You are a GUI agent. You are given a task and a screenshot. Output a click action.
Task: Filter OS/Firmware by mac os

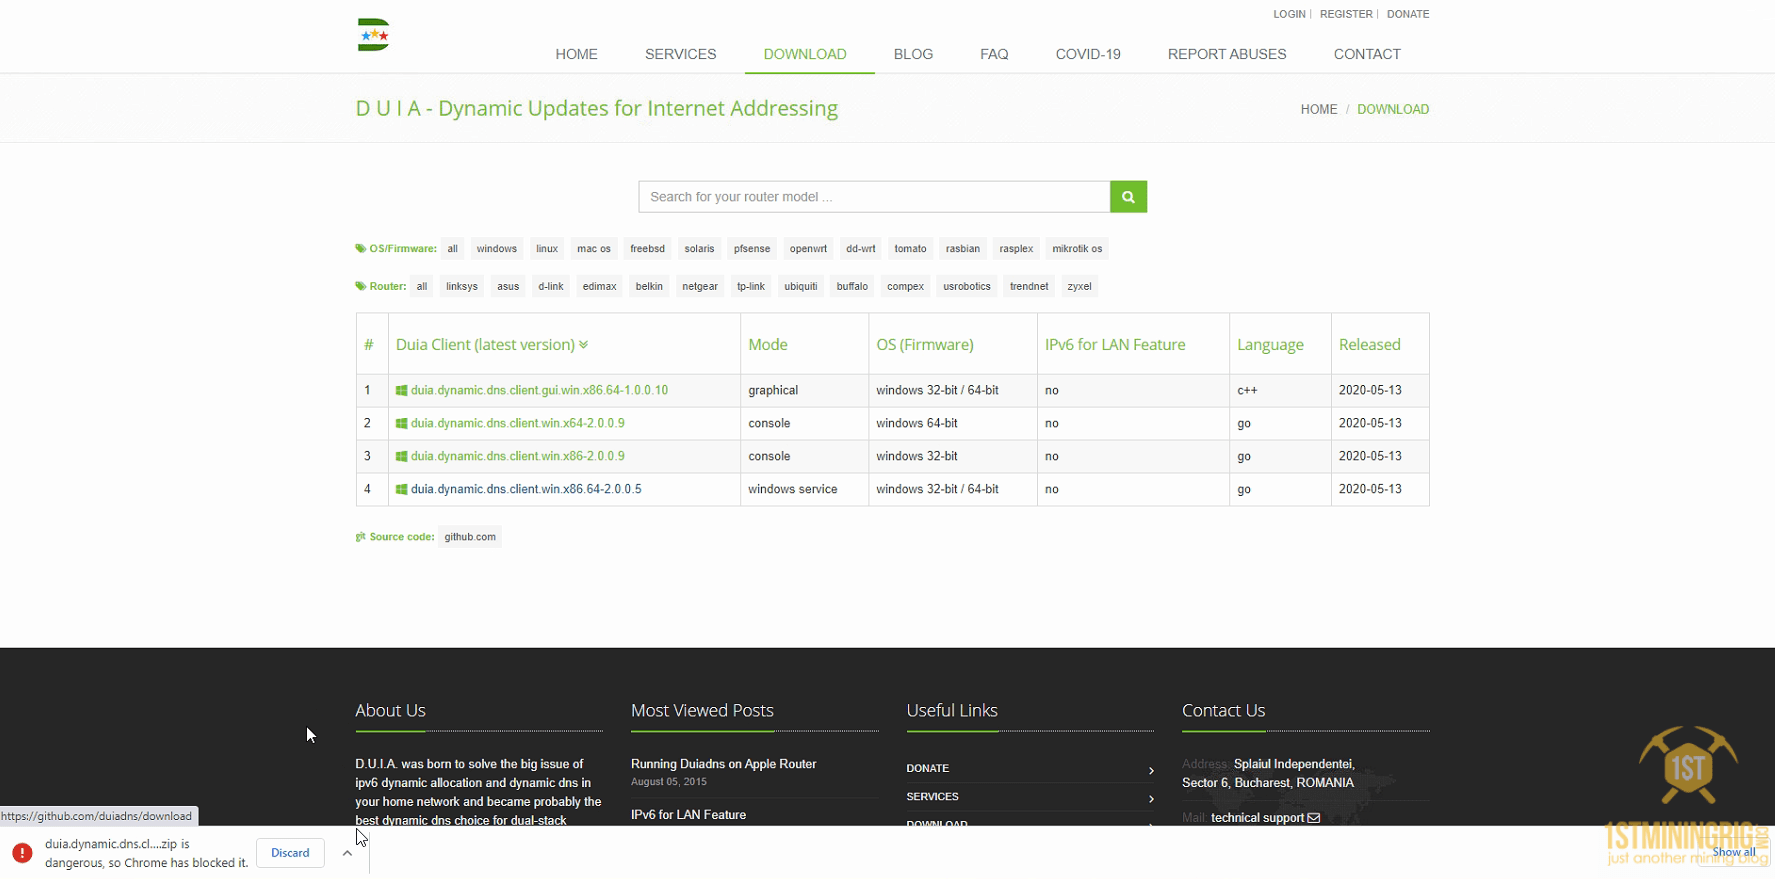pos(594,249)
